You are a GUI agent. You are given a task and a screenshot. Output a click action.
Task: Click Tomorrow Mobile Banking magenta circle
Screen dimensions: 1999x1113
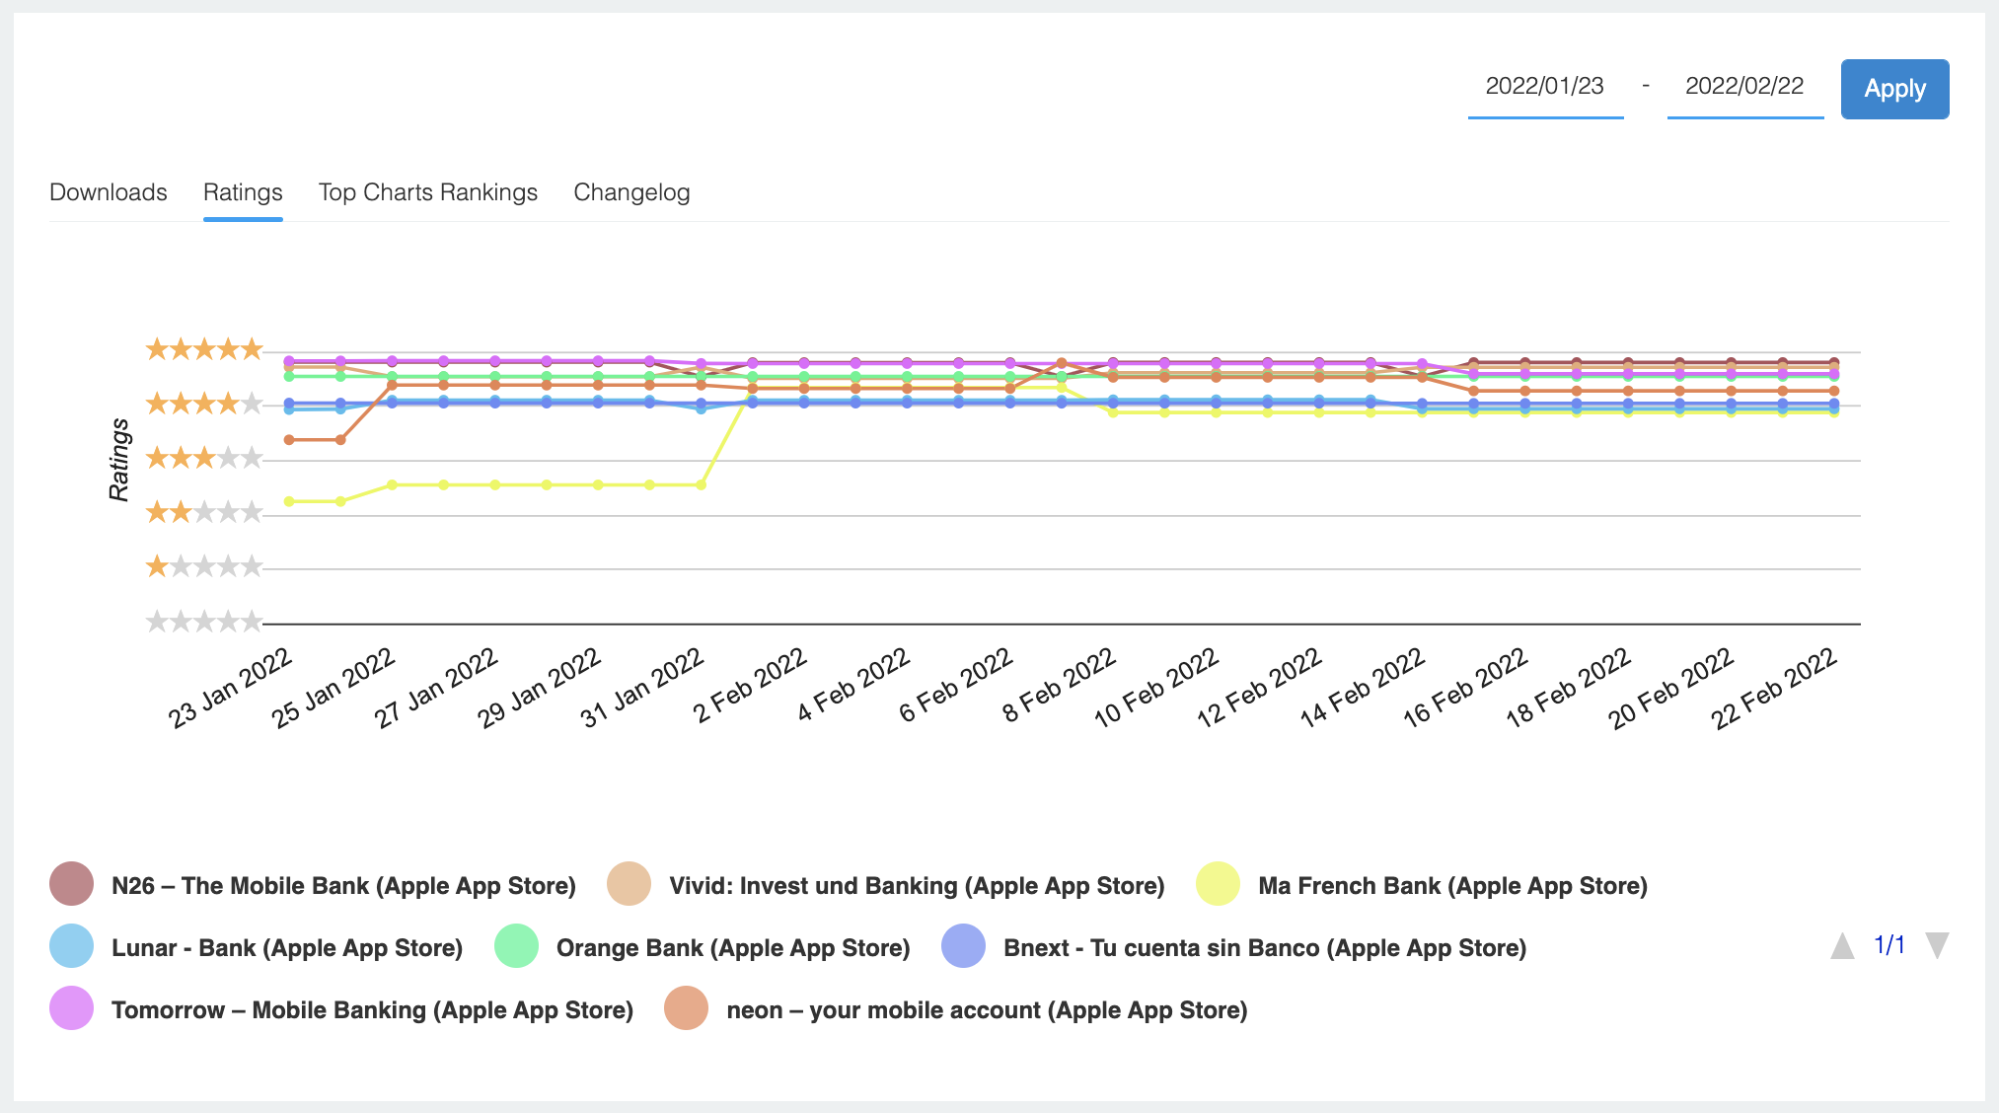(x=71, y=1008)
